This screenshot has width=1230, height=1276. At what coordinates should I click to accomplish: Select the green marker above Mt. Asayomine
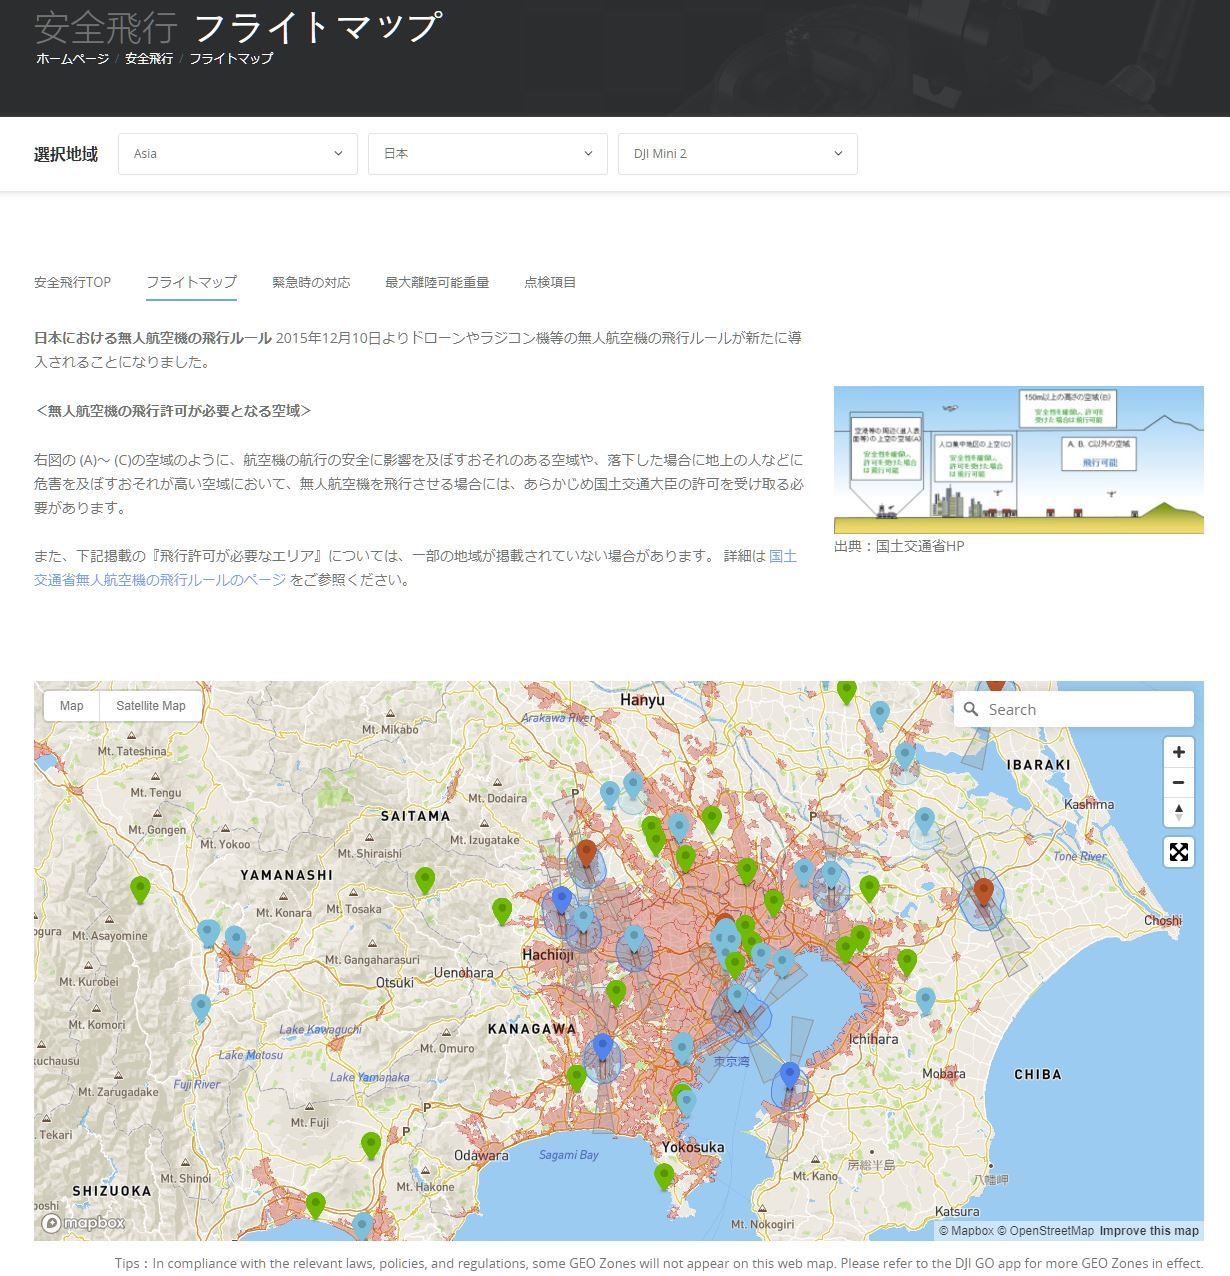click(x=140, y=887)
